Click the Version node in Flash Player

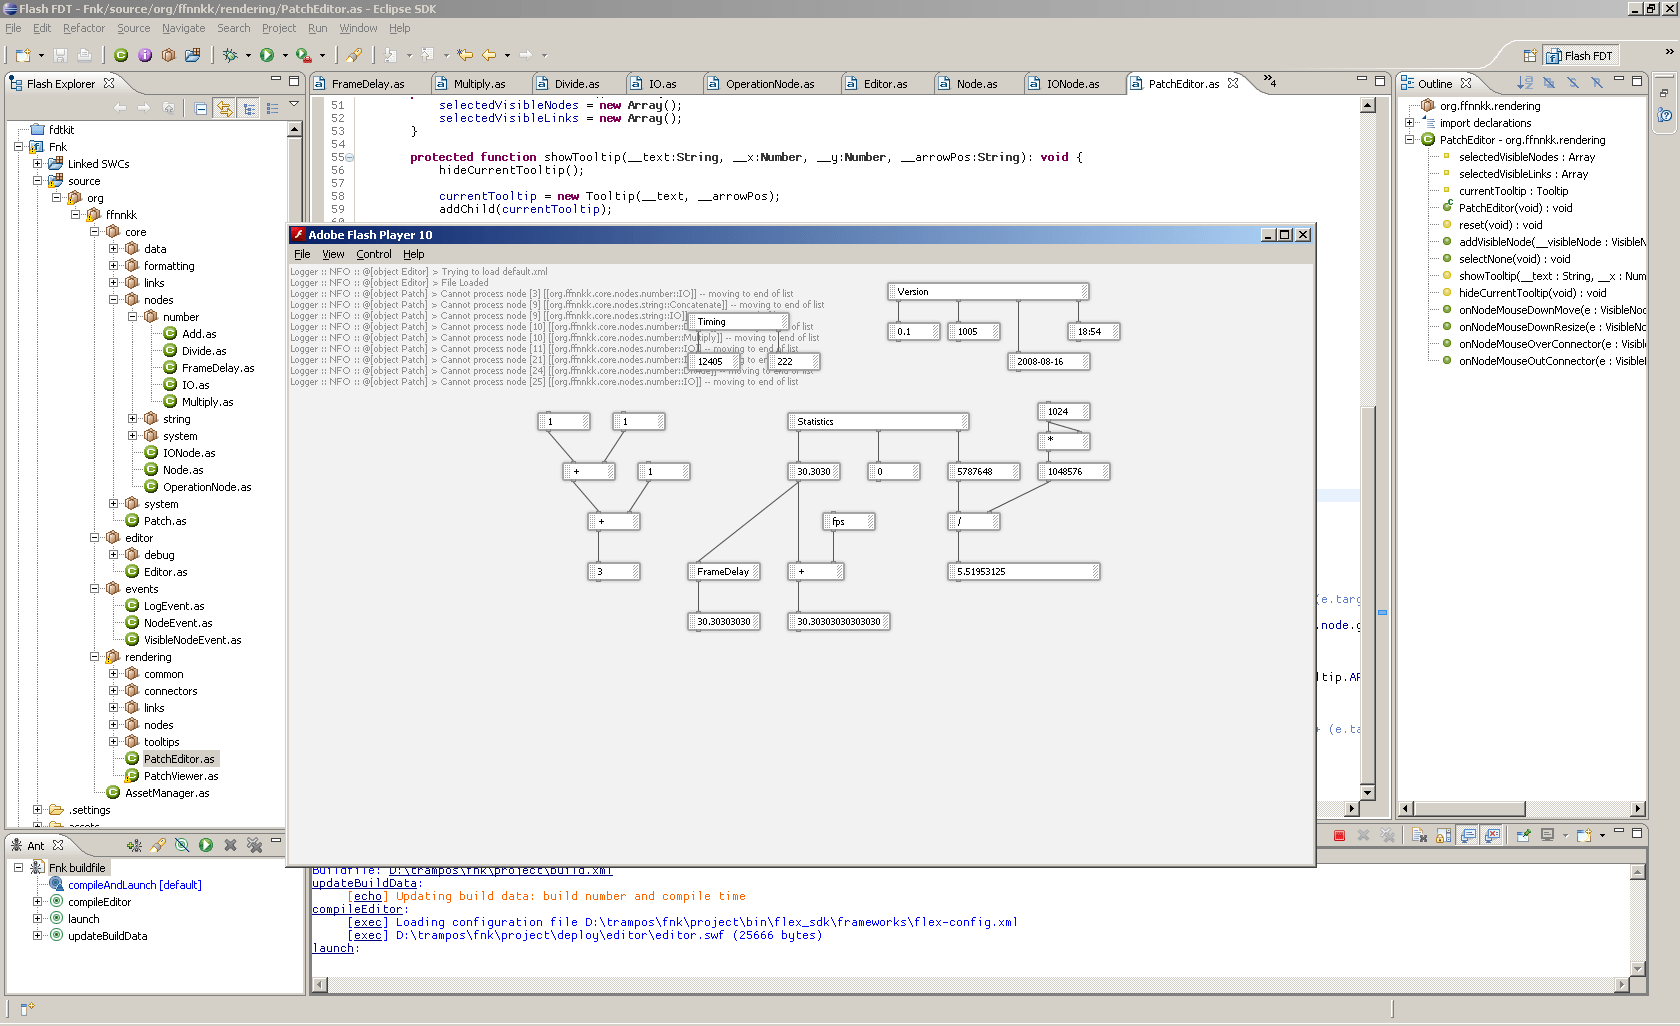tap(988, 291)
